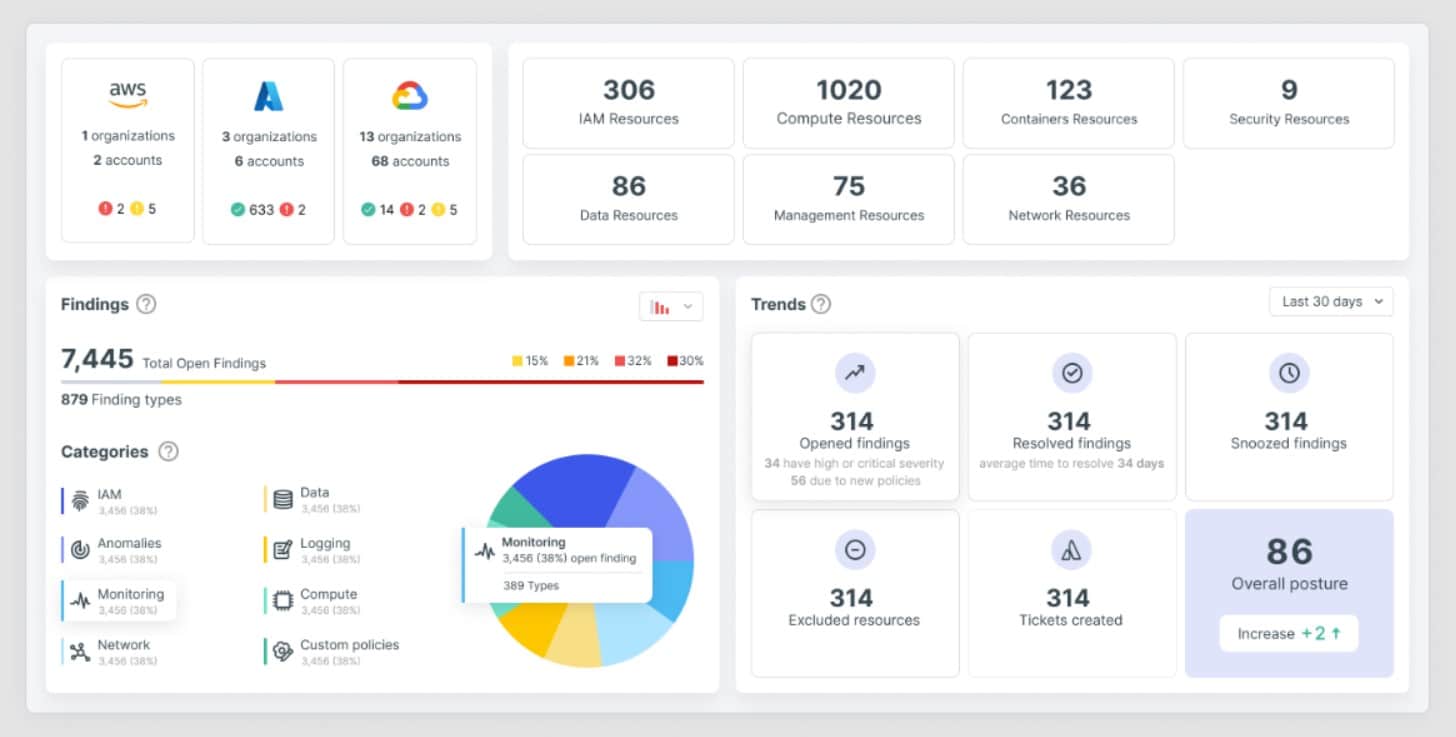Open help icon next to Categories
This screenshot has height=737, width=1456.
point(169,451)
